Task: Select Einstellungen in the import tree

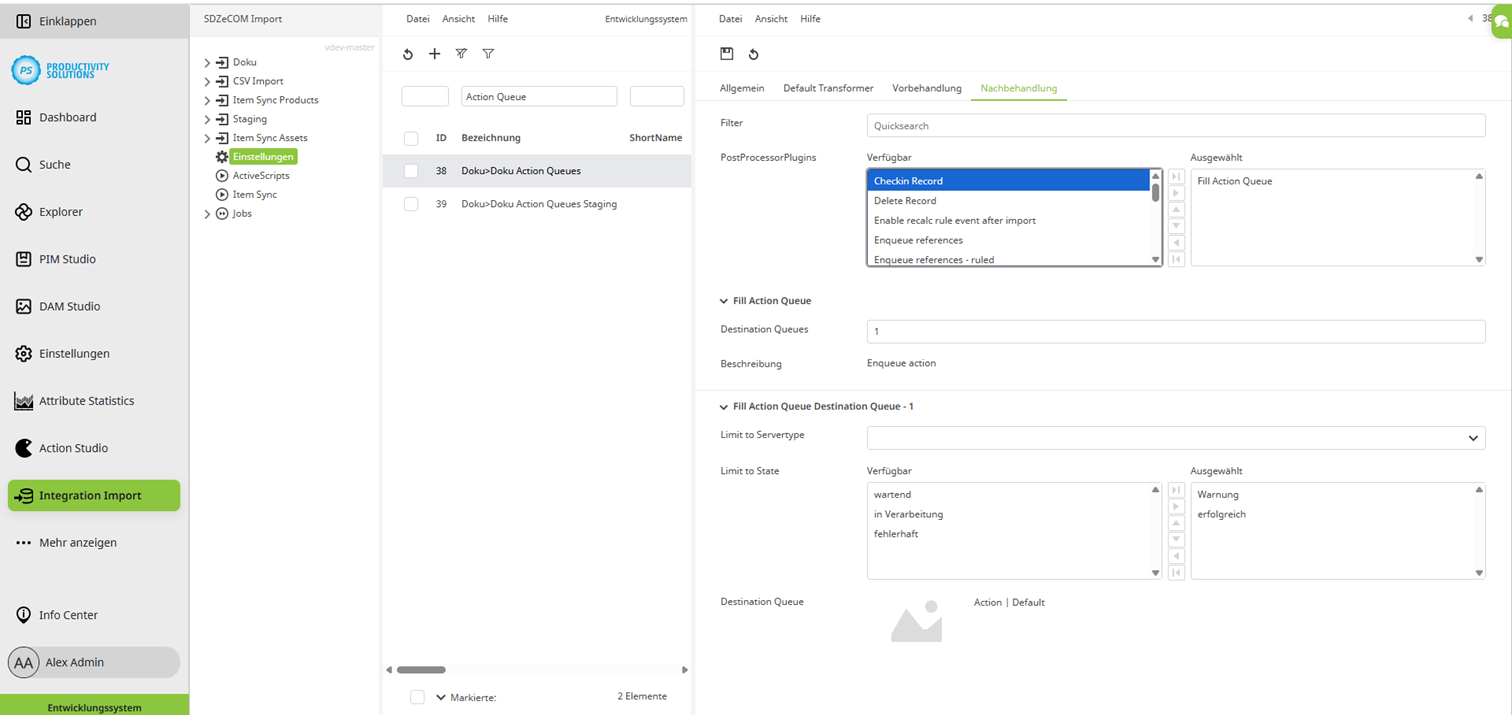Action: 264,157
